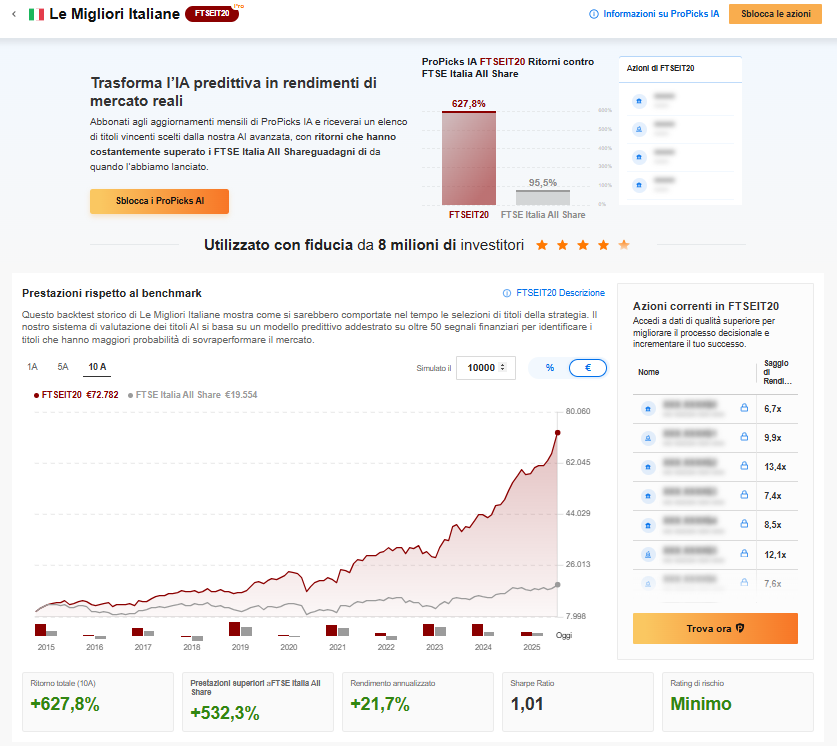Image resolution: width=837 pixels, height=746 pixels.
Task: Click lock icon in 7,4x row
Action: click(x=744, y=495)
